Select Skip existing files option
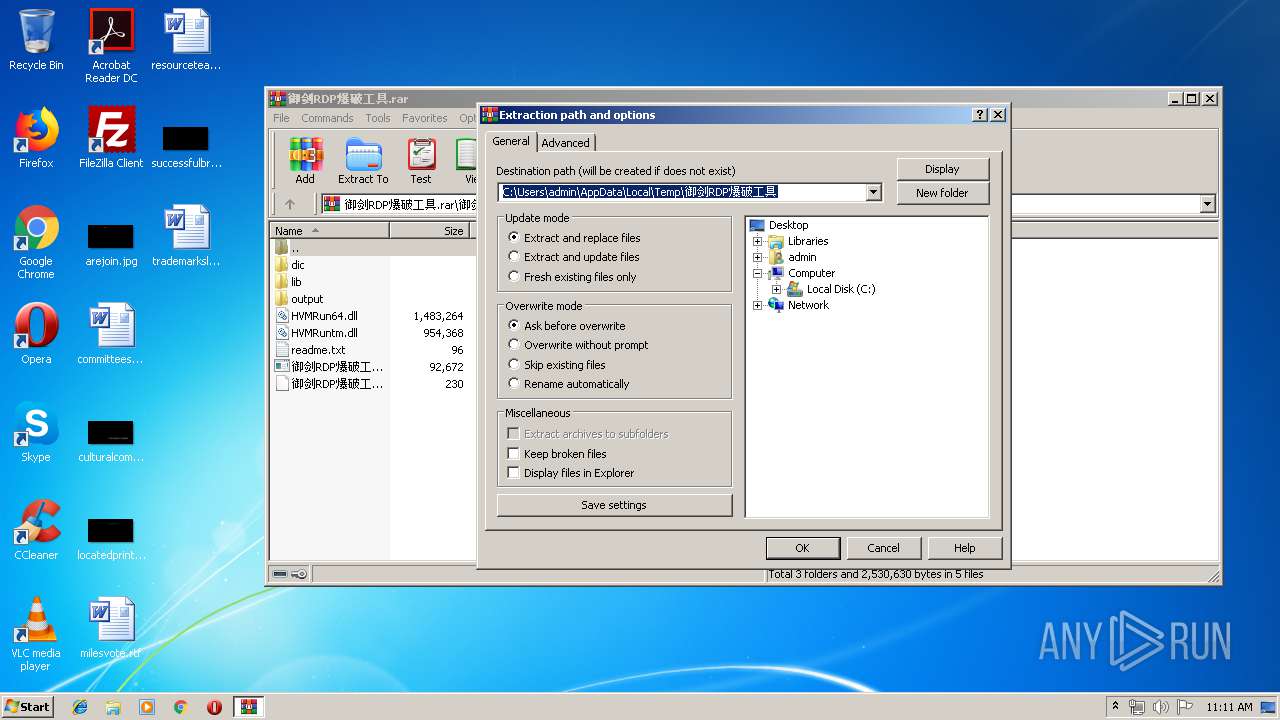 pos(558,365)
